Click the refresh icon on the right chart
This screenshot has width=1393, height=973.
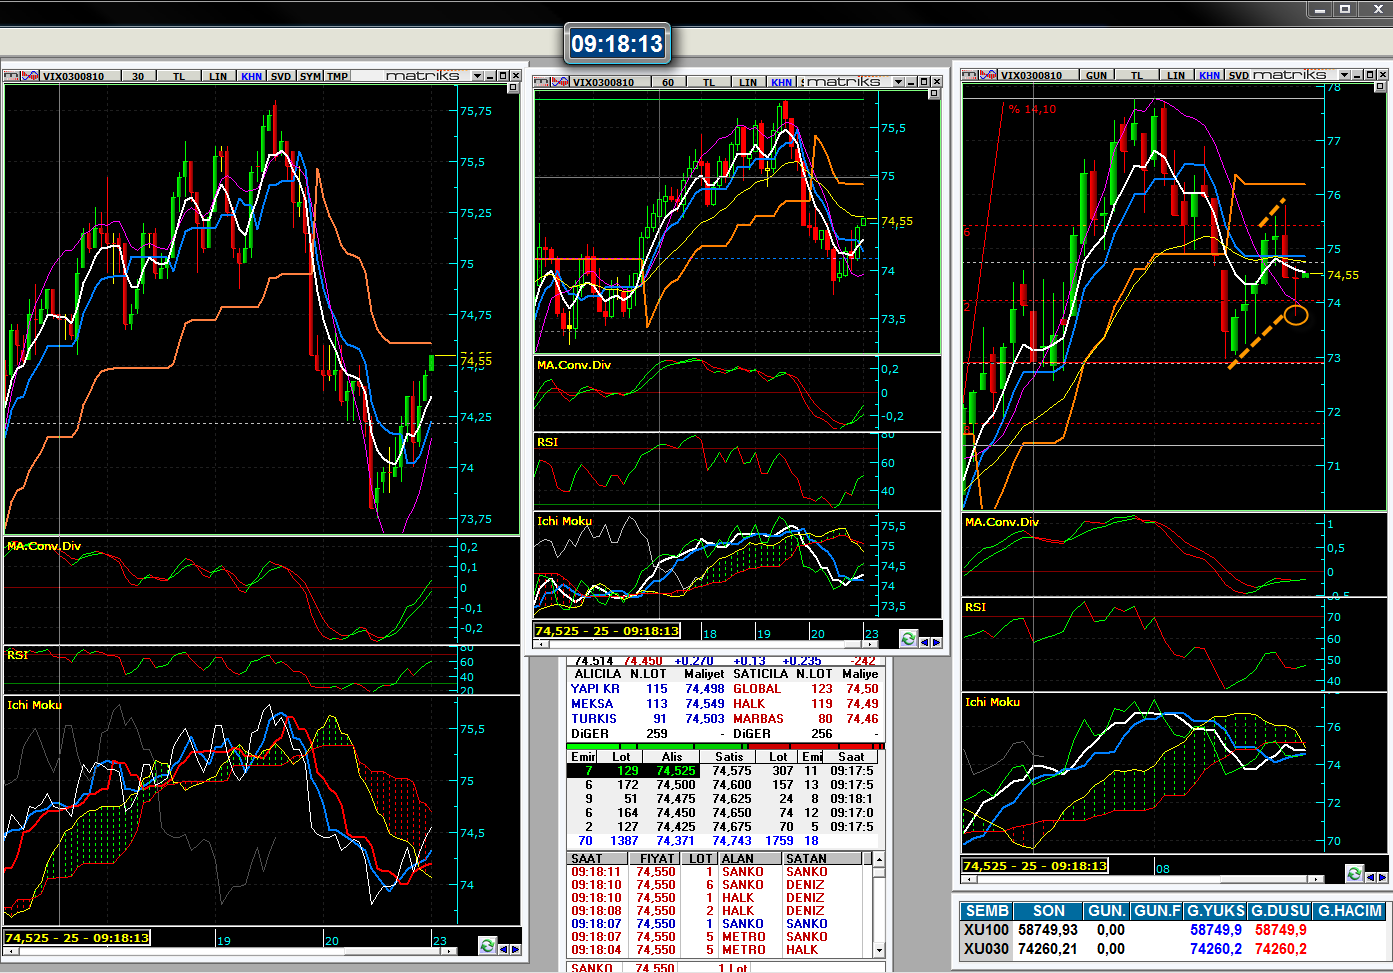pos(1354,874)
